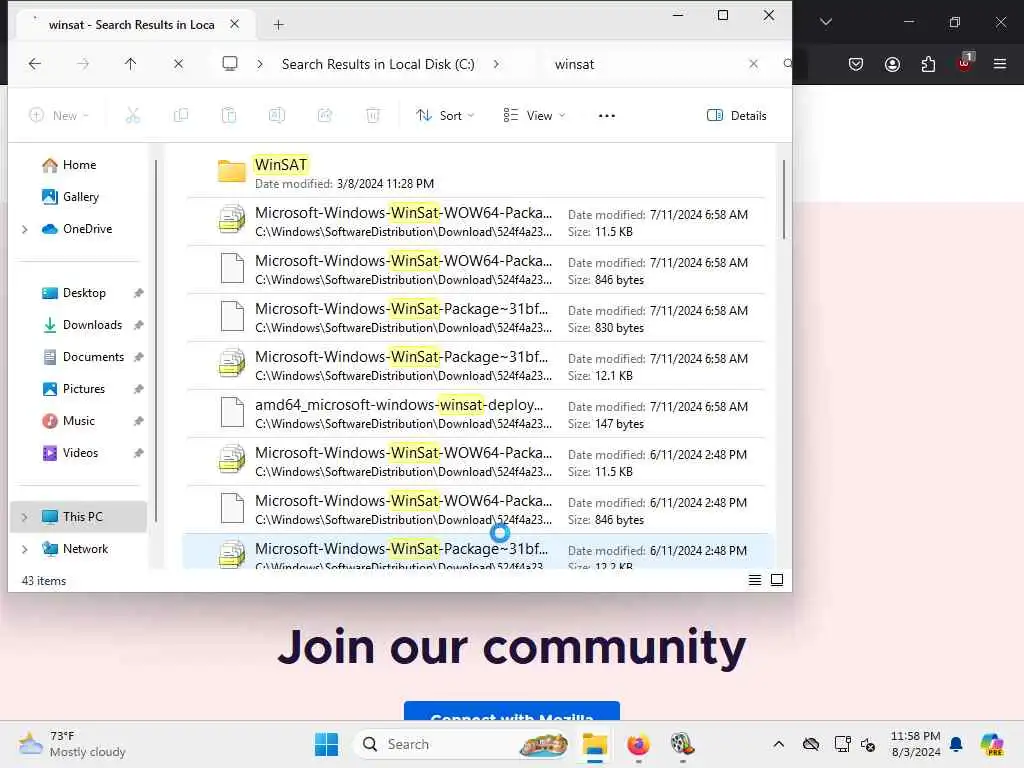Screen dimensions: 1024x768
Task: Open the weather widget showing 73°F
Action: pyautogui.click(x=72, y=744)
